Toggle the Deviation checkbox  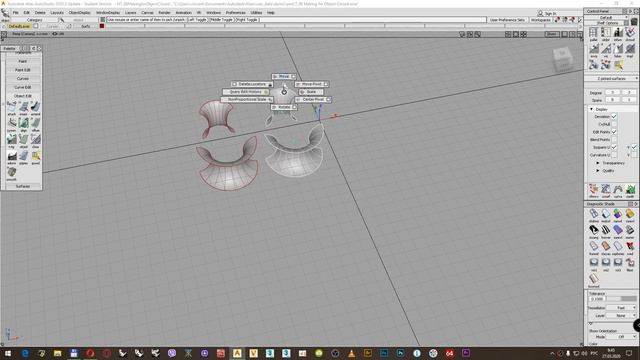point(614,116)
